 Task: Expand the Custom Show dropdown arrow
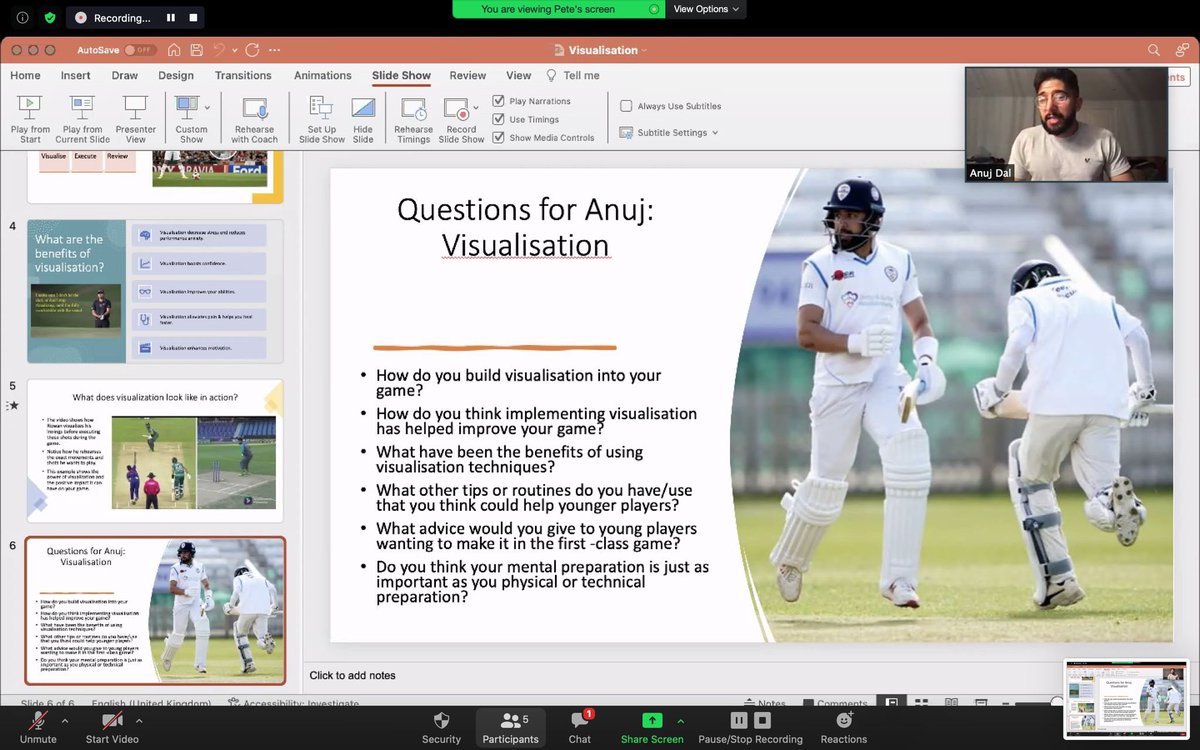(x=208, y=106)
